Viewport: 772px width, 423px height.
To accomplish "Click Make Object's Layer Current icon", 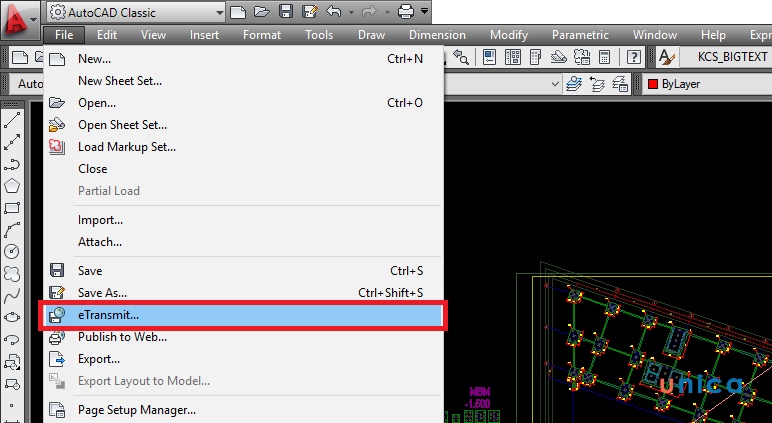I will (x=574, y=84).
